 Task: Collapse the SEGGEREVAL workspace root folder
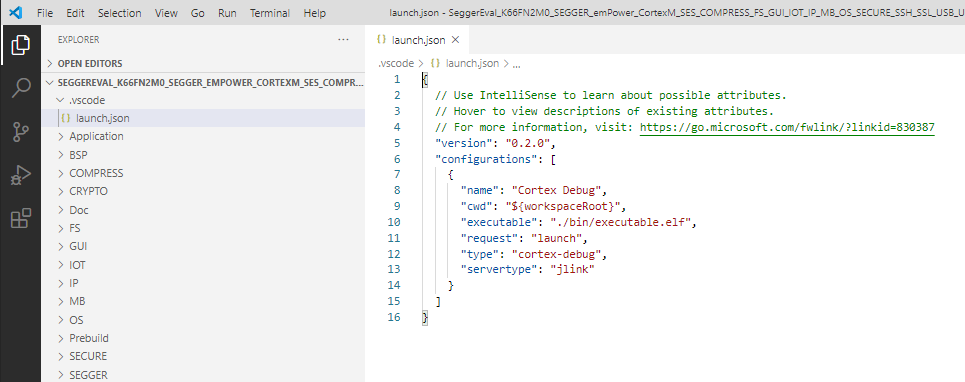[203, 82]
